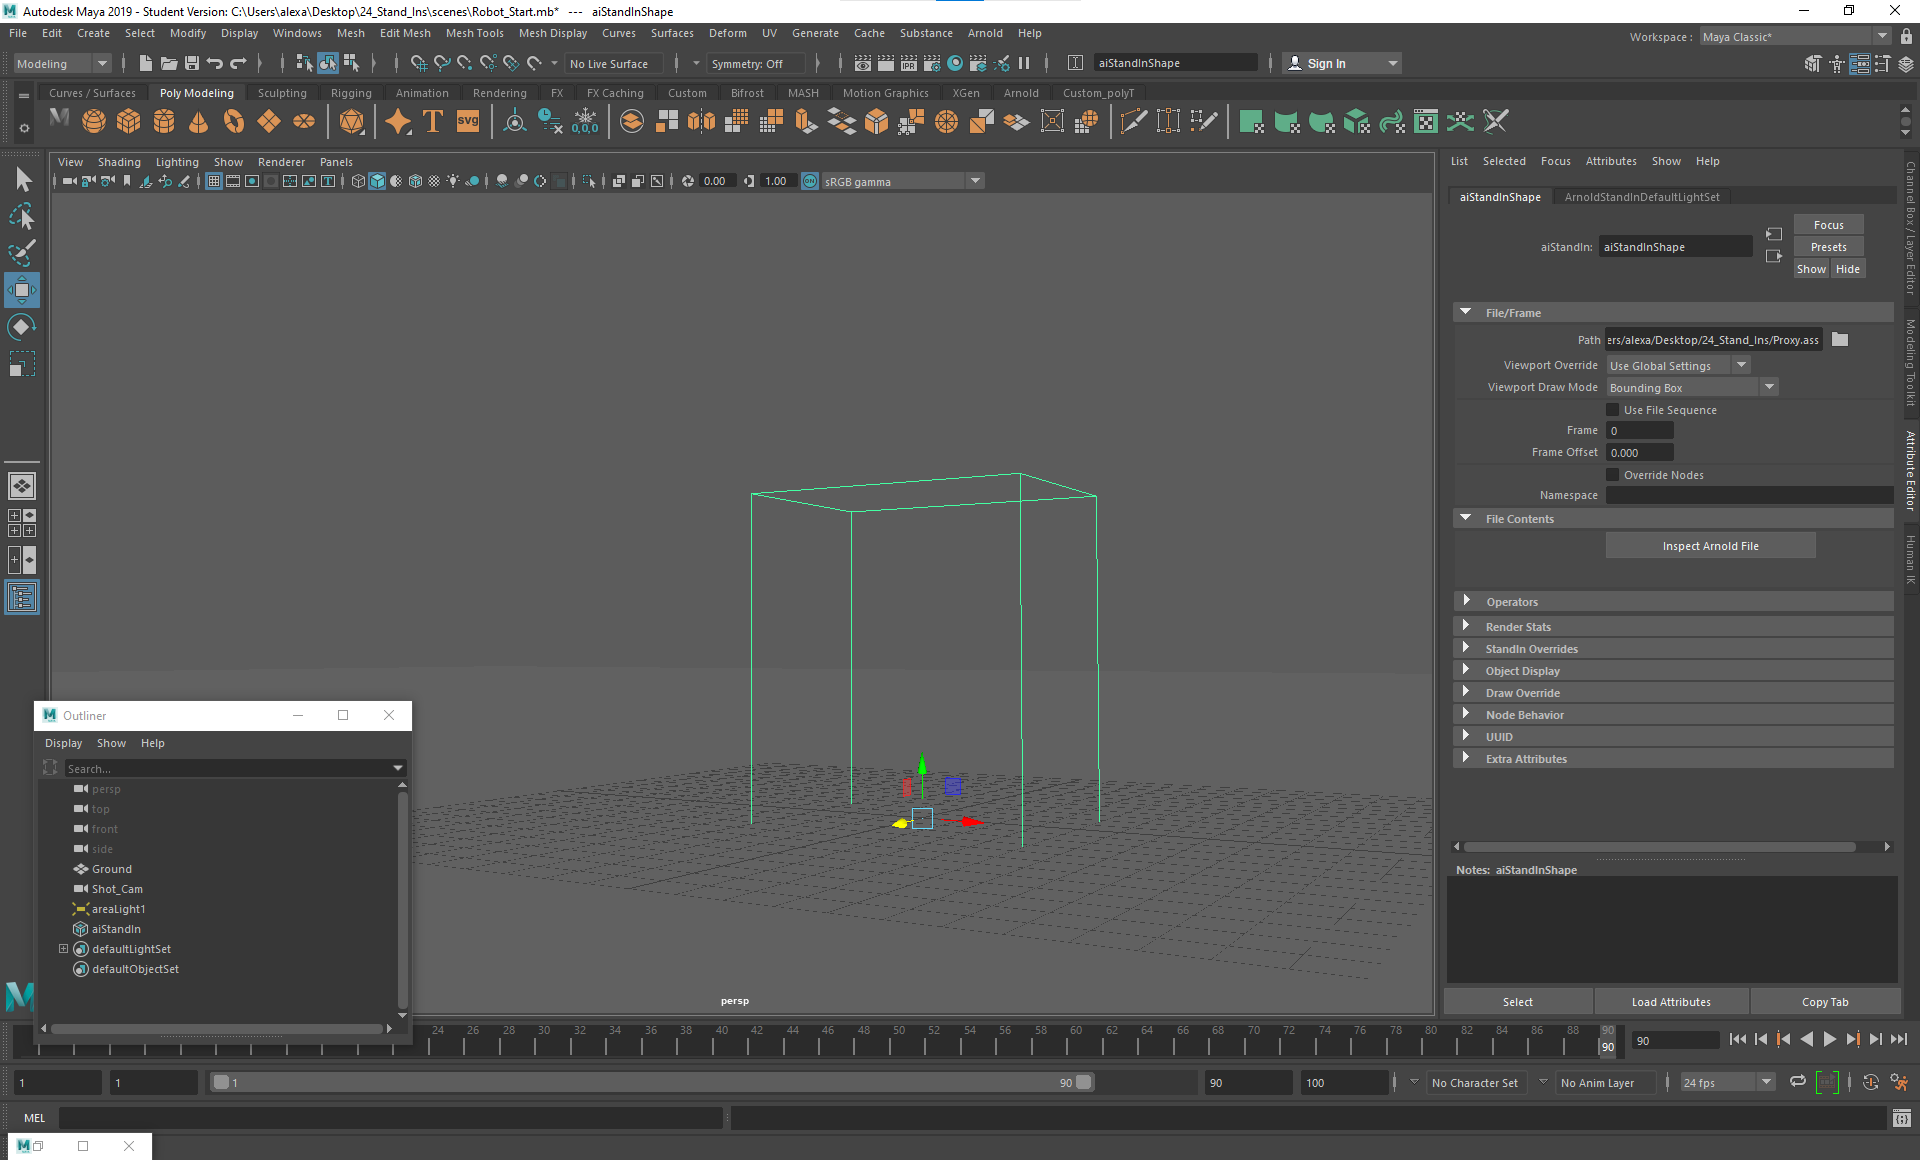
Task: Click the SVG creation shelf icon
Action: [x=467, y=121]
